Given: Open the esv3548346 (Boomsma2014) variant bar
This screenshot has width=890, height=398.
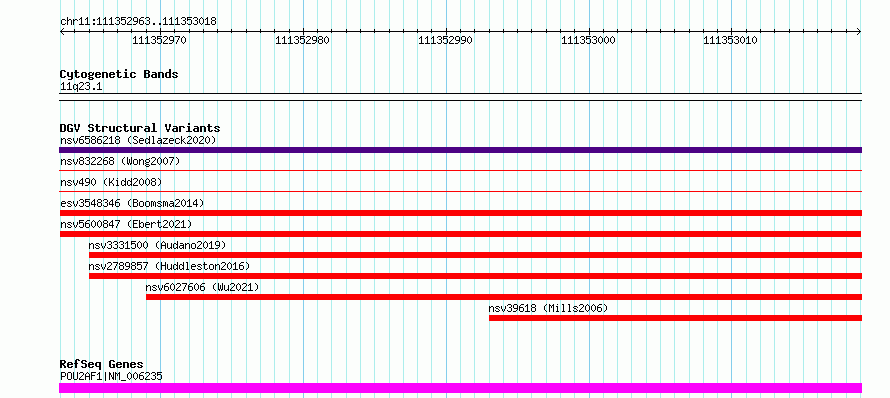Looking at the screenshot, I should click(460, 213).
